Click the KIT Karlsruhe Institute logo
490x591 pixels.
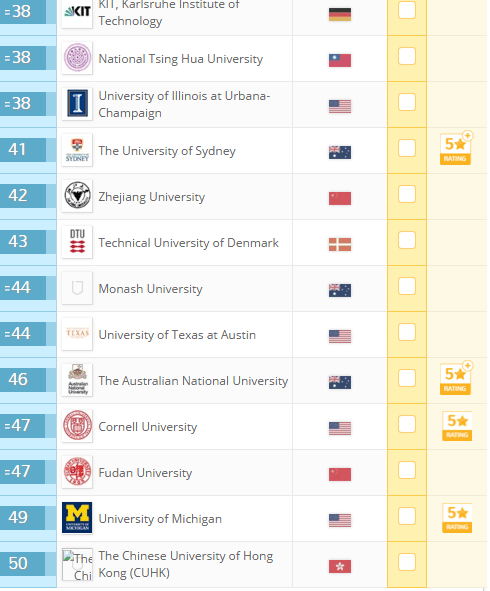77,12
